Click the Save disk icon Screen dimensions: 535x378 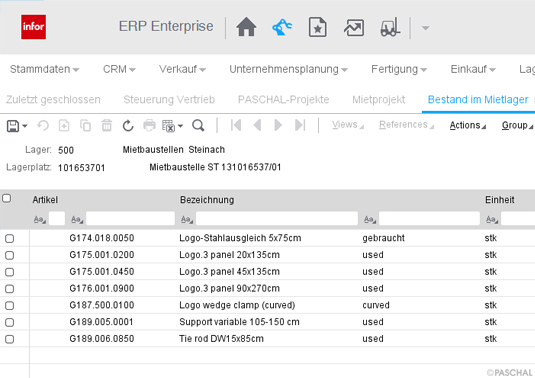click(x=13, y=126)
